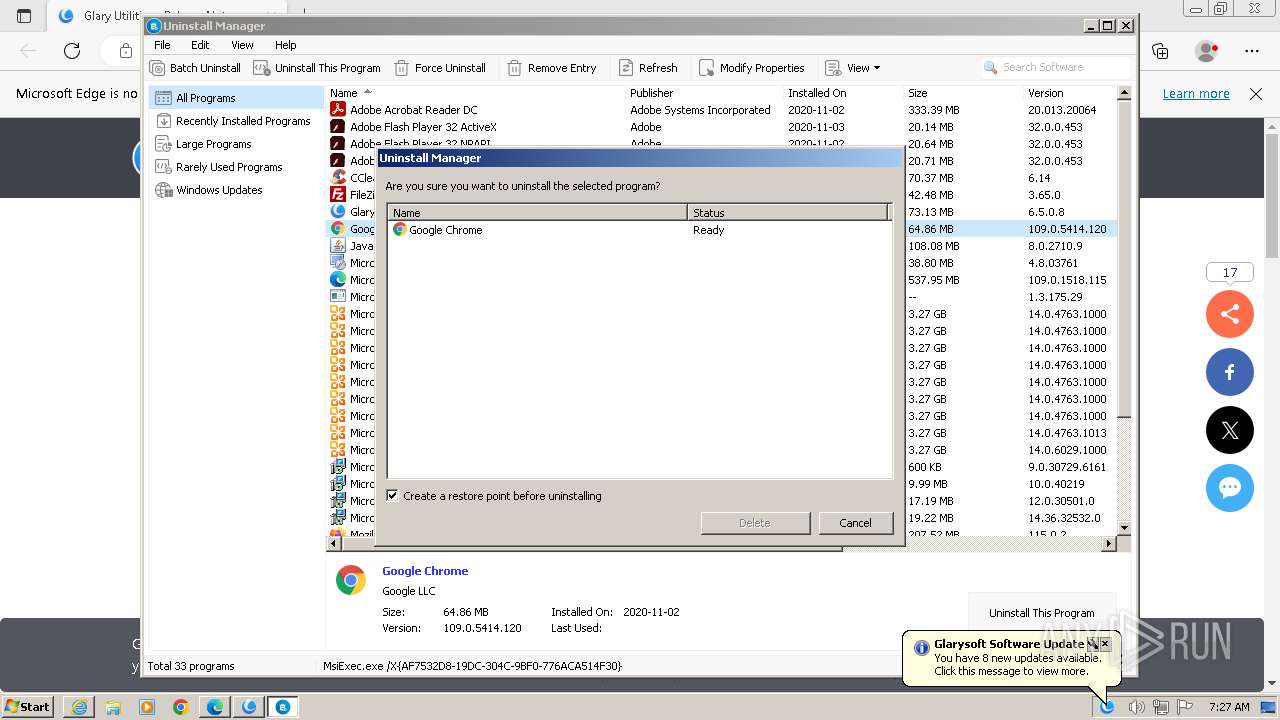
Task: Click the Remove Entry toolbar icon
Action: pos(514,68)
